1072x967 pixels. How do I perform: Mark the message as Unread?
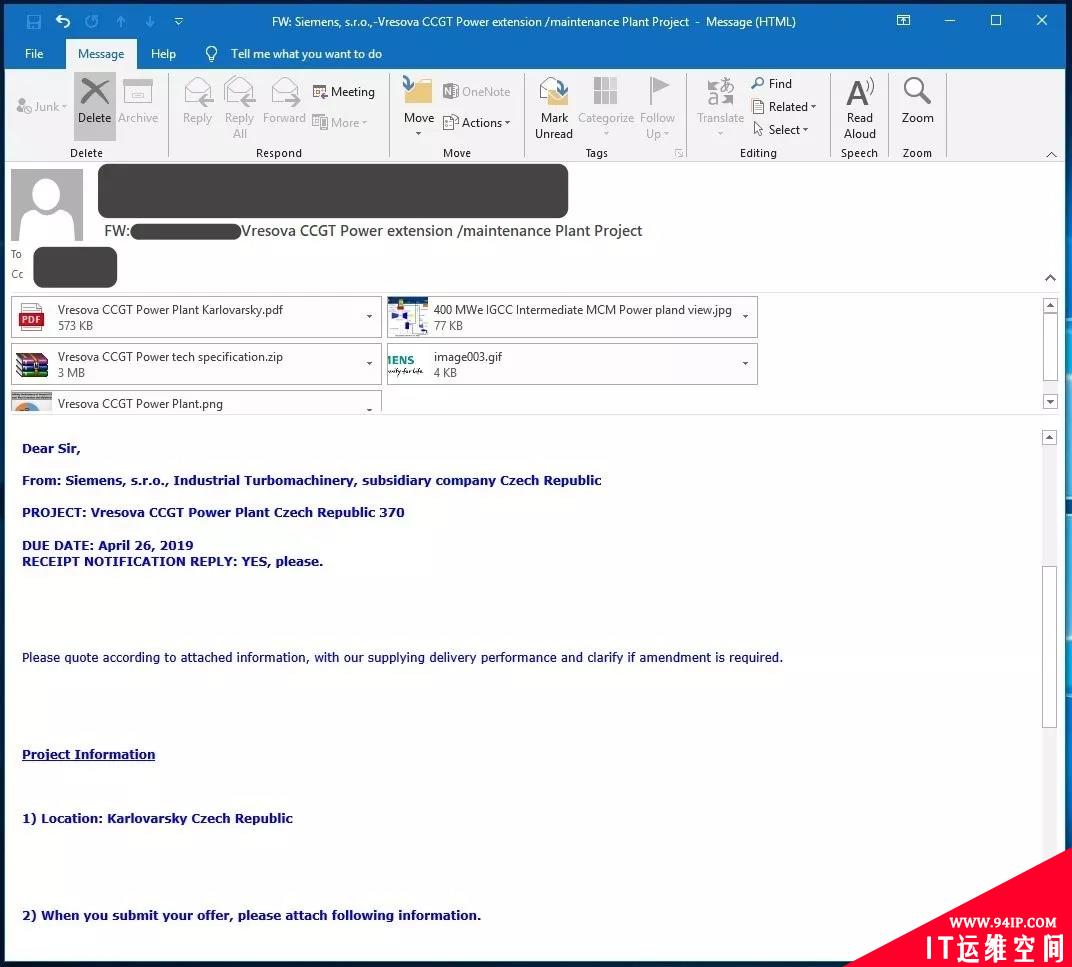click(x=554, y=107)
